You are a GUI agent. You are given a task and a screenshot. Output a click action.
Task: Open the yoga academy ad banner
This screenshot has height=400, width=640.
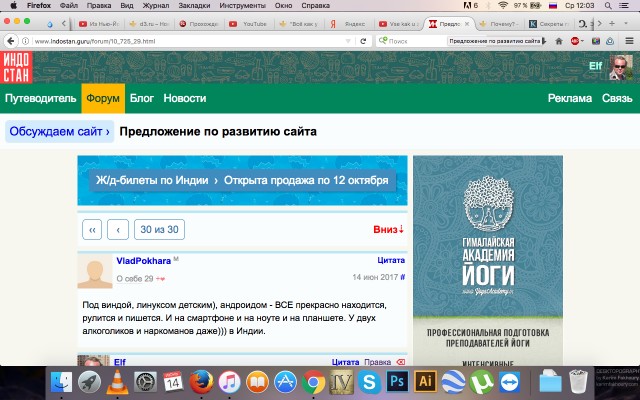tap(488, 250)
